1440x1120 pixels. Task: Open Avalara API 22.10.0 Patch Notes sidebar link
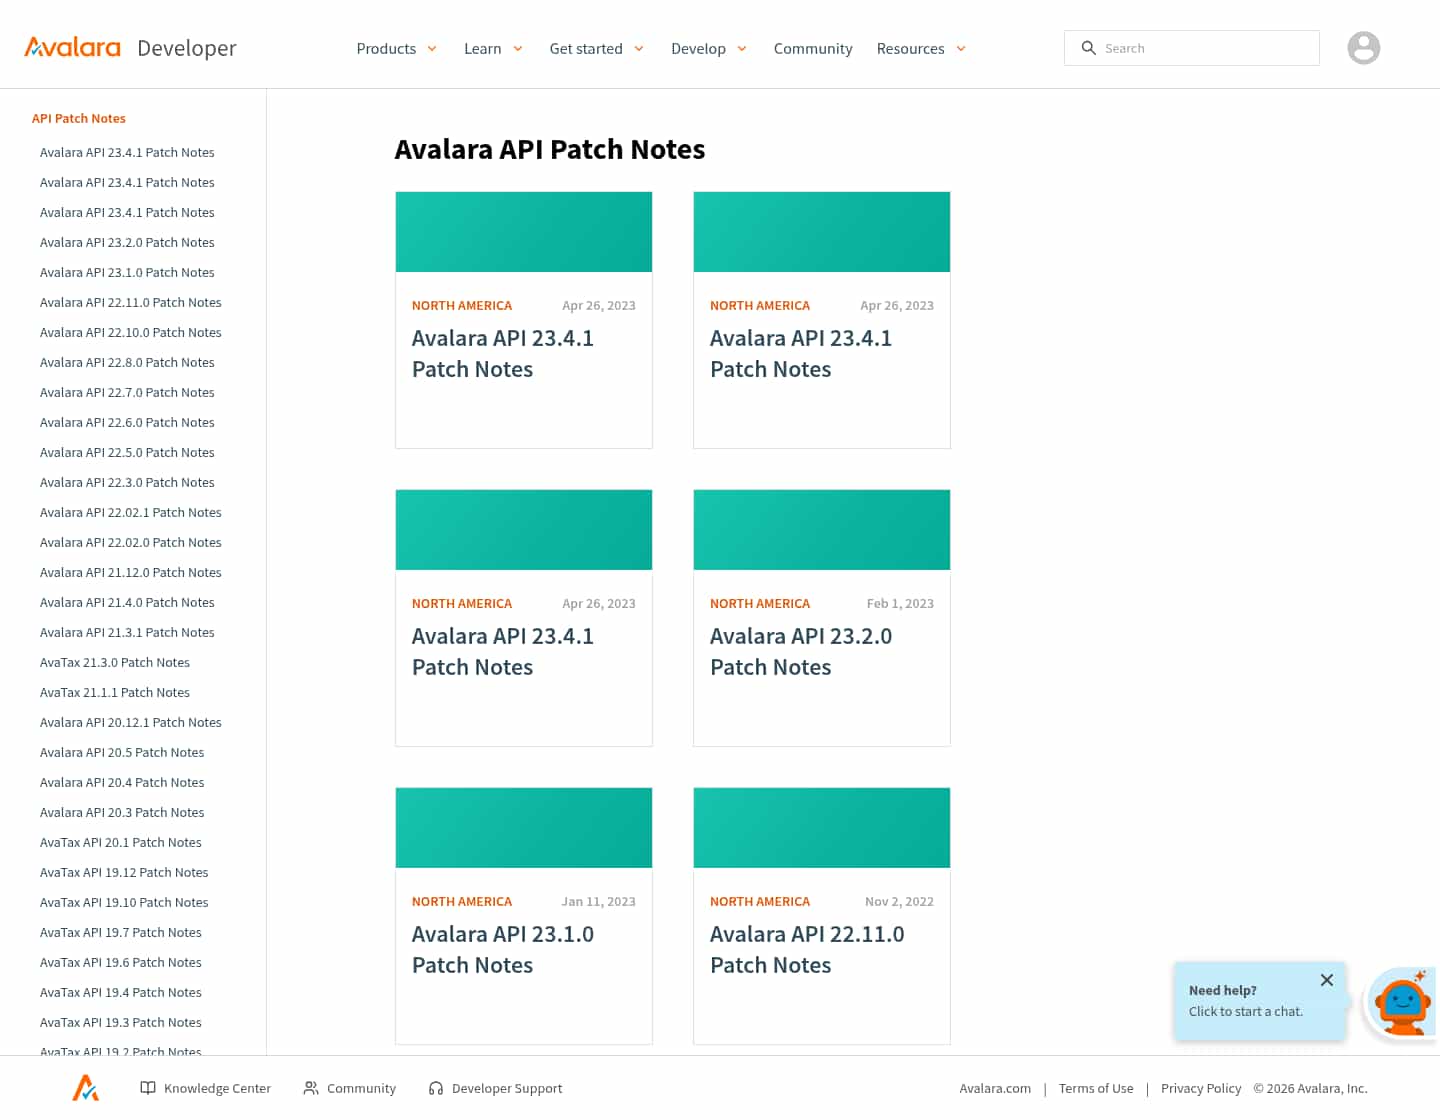pyautogui.click(x=130, y=332)
